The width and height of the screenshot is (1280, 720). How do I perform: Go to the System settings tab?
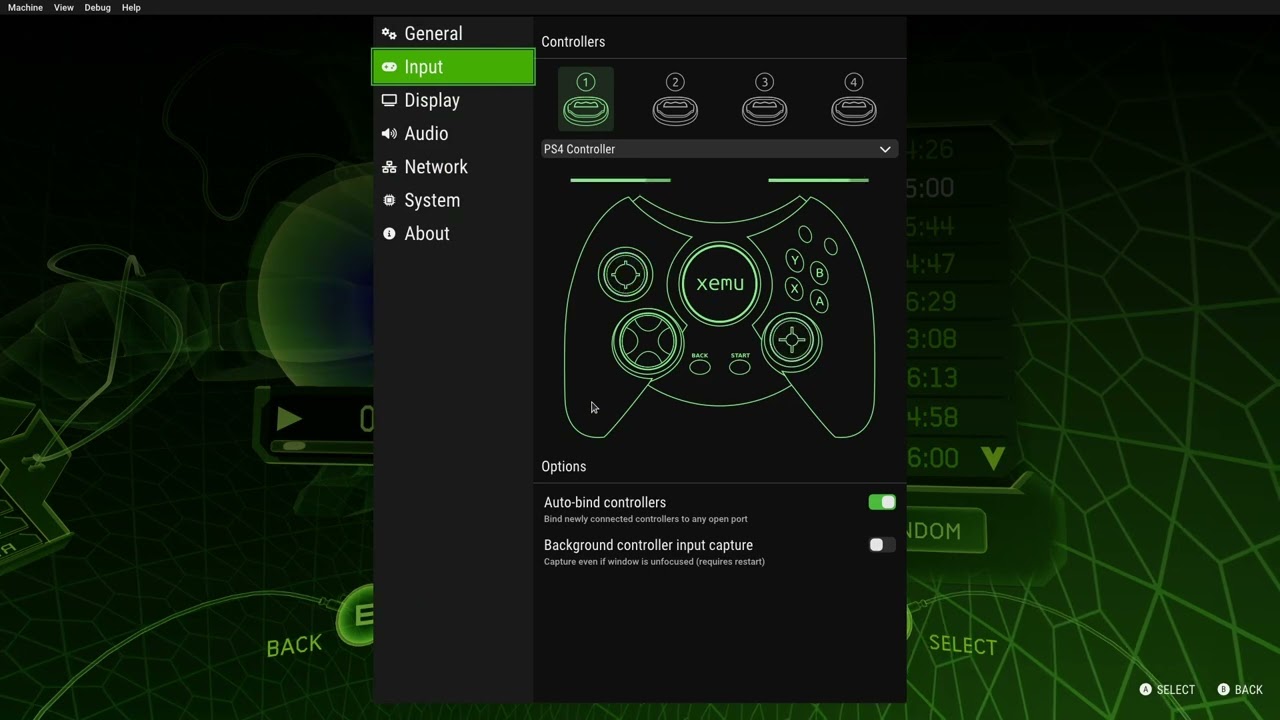(453, 200)
